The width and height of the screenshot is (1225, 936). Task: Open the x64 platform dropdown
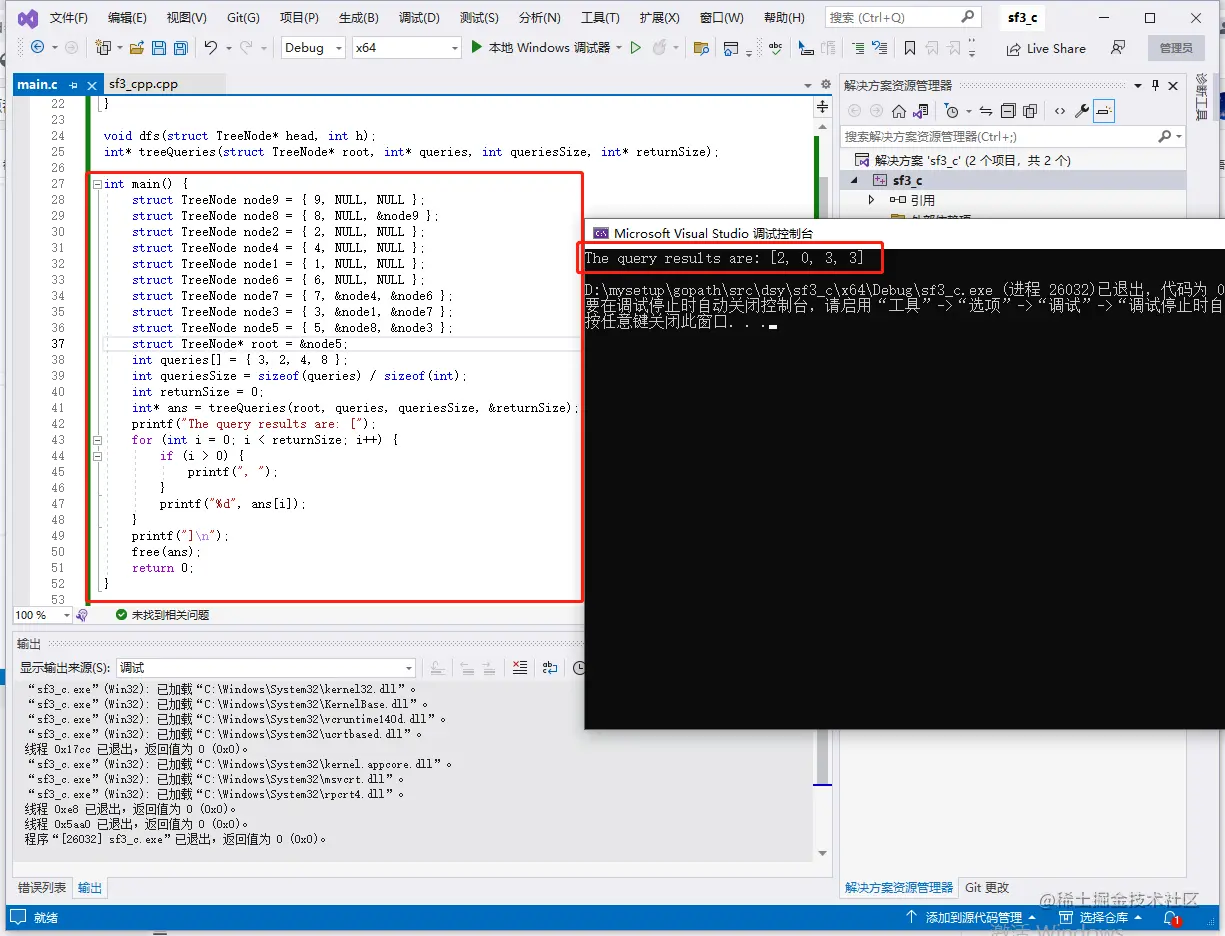406,47
